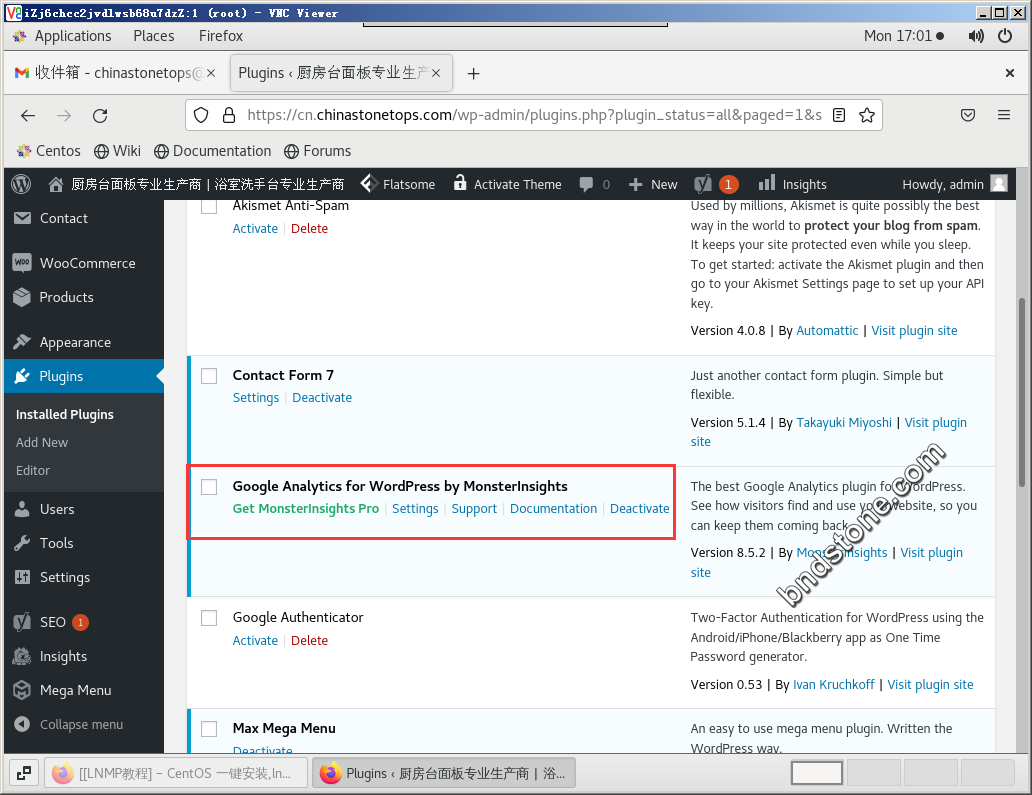Screen dimensions: 1032x795
Task: Click the padlock site security icon
Action: click(x=229, y=115)
